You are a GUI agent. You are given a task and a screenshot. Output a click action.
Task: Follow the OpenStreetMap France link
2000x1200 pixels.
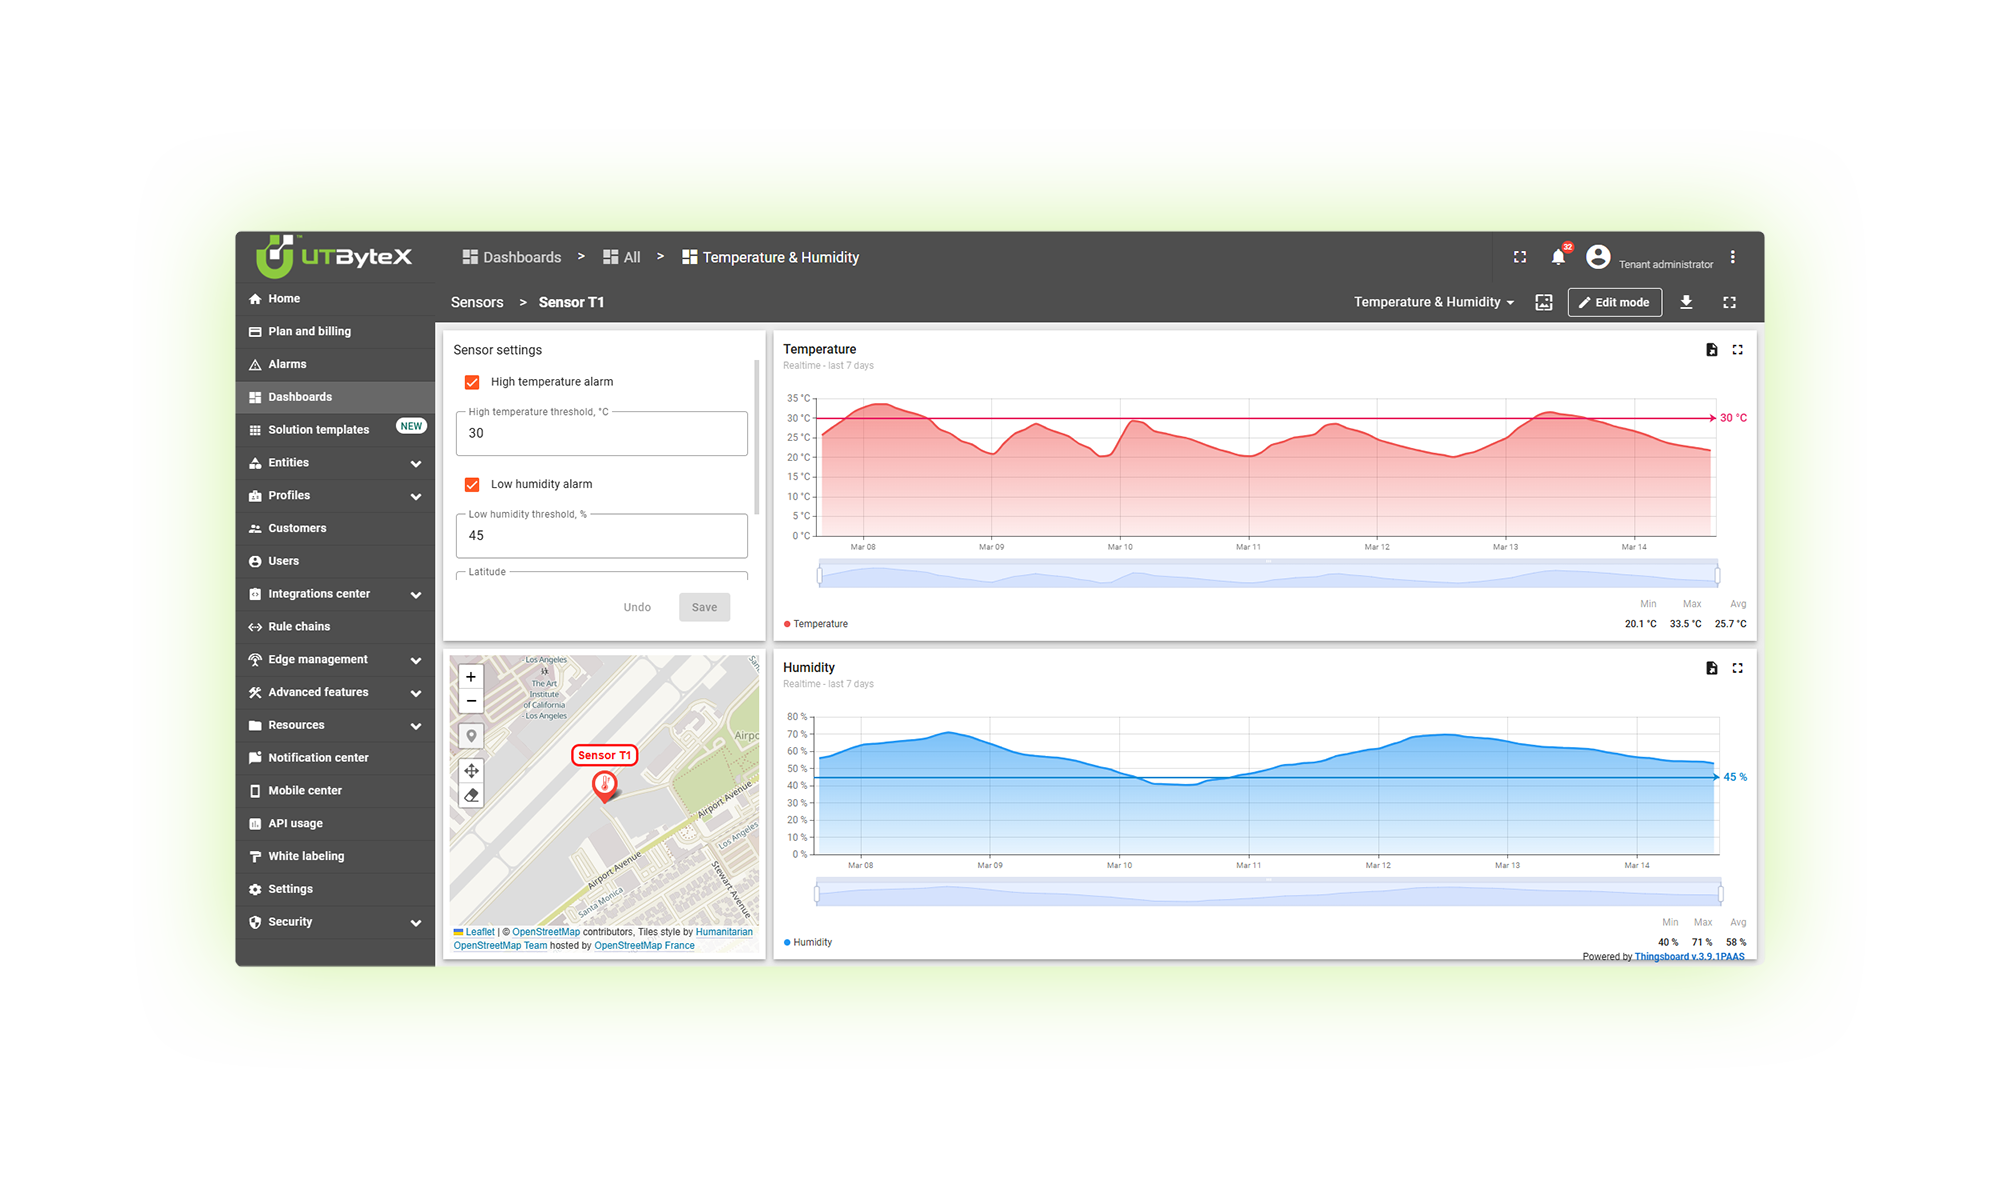pyautogui.click(x=643, y=945)
